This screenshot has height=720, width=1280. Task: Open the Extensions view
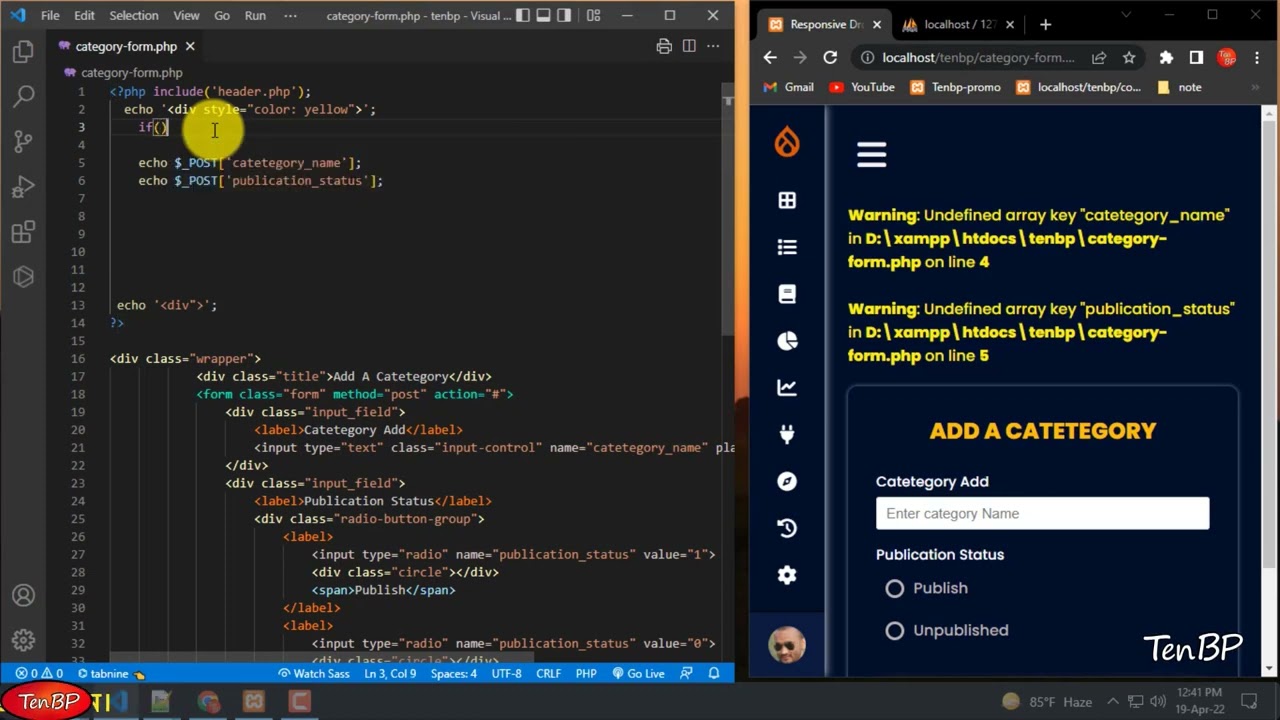coord(23,233)
